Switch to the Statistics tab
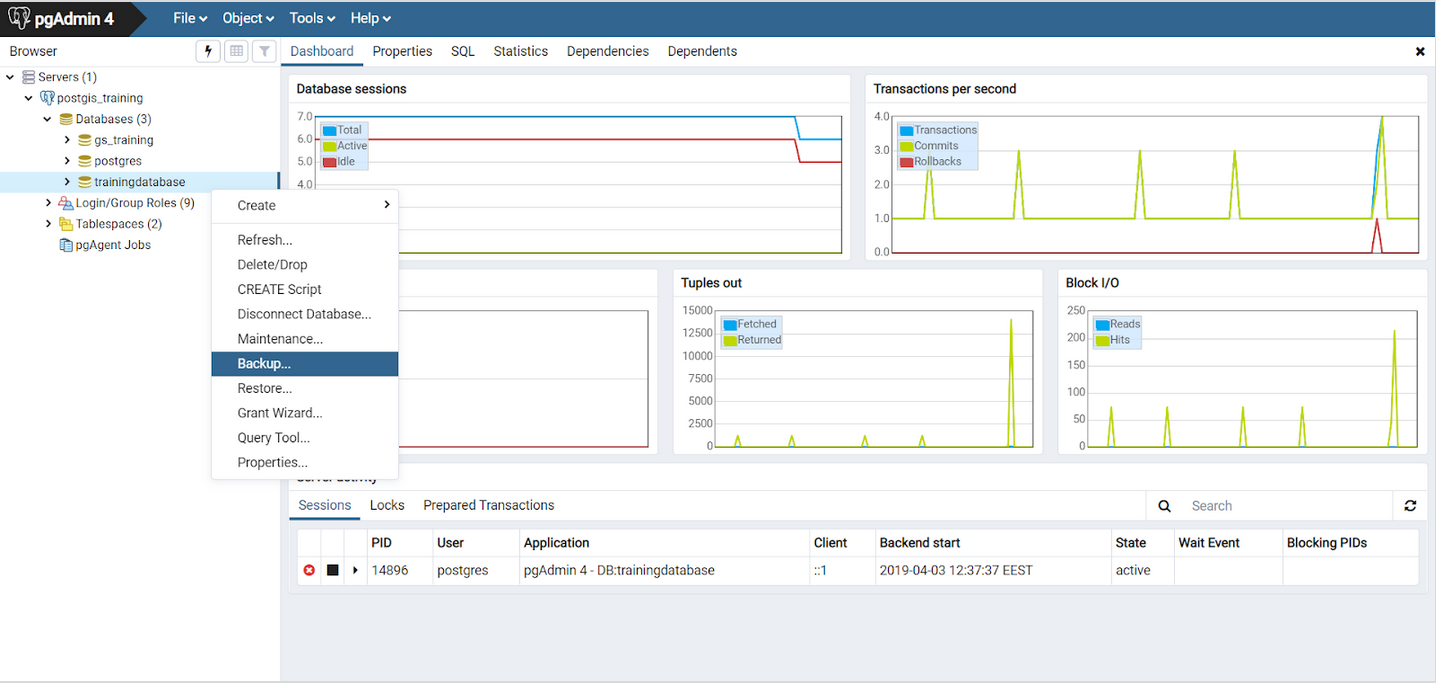 [x=520, y=51]
